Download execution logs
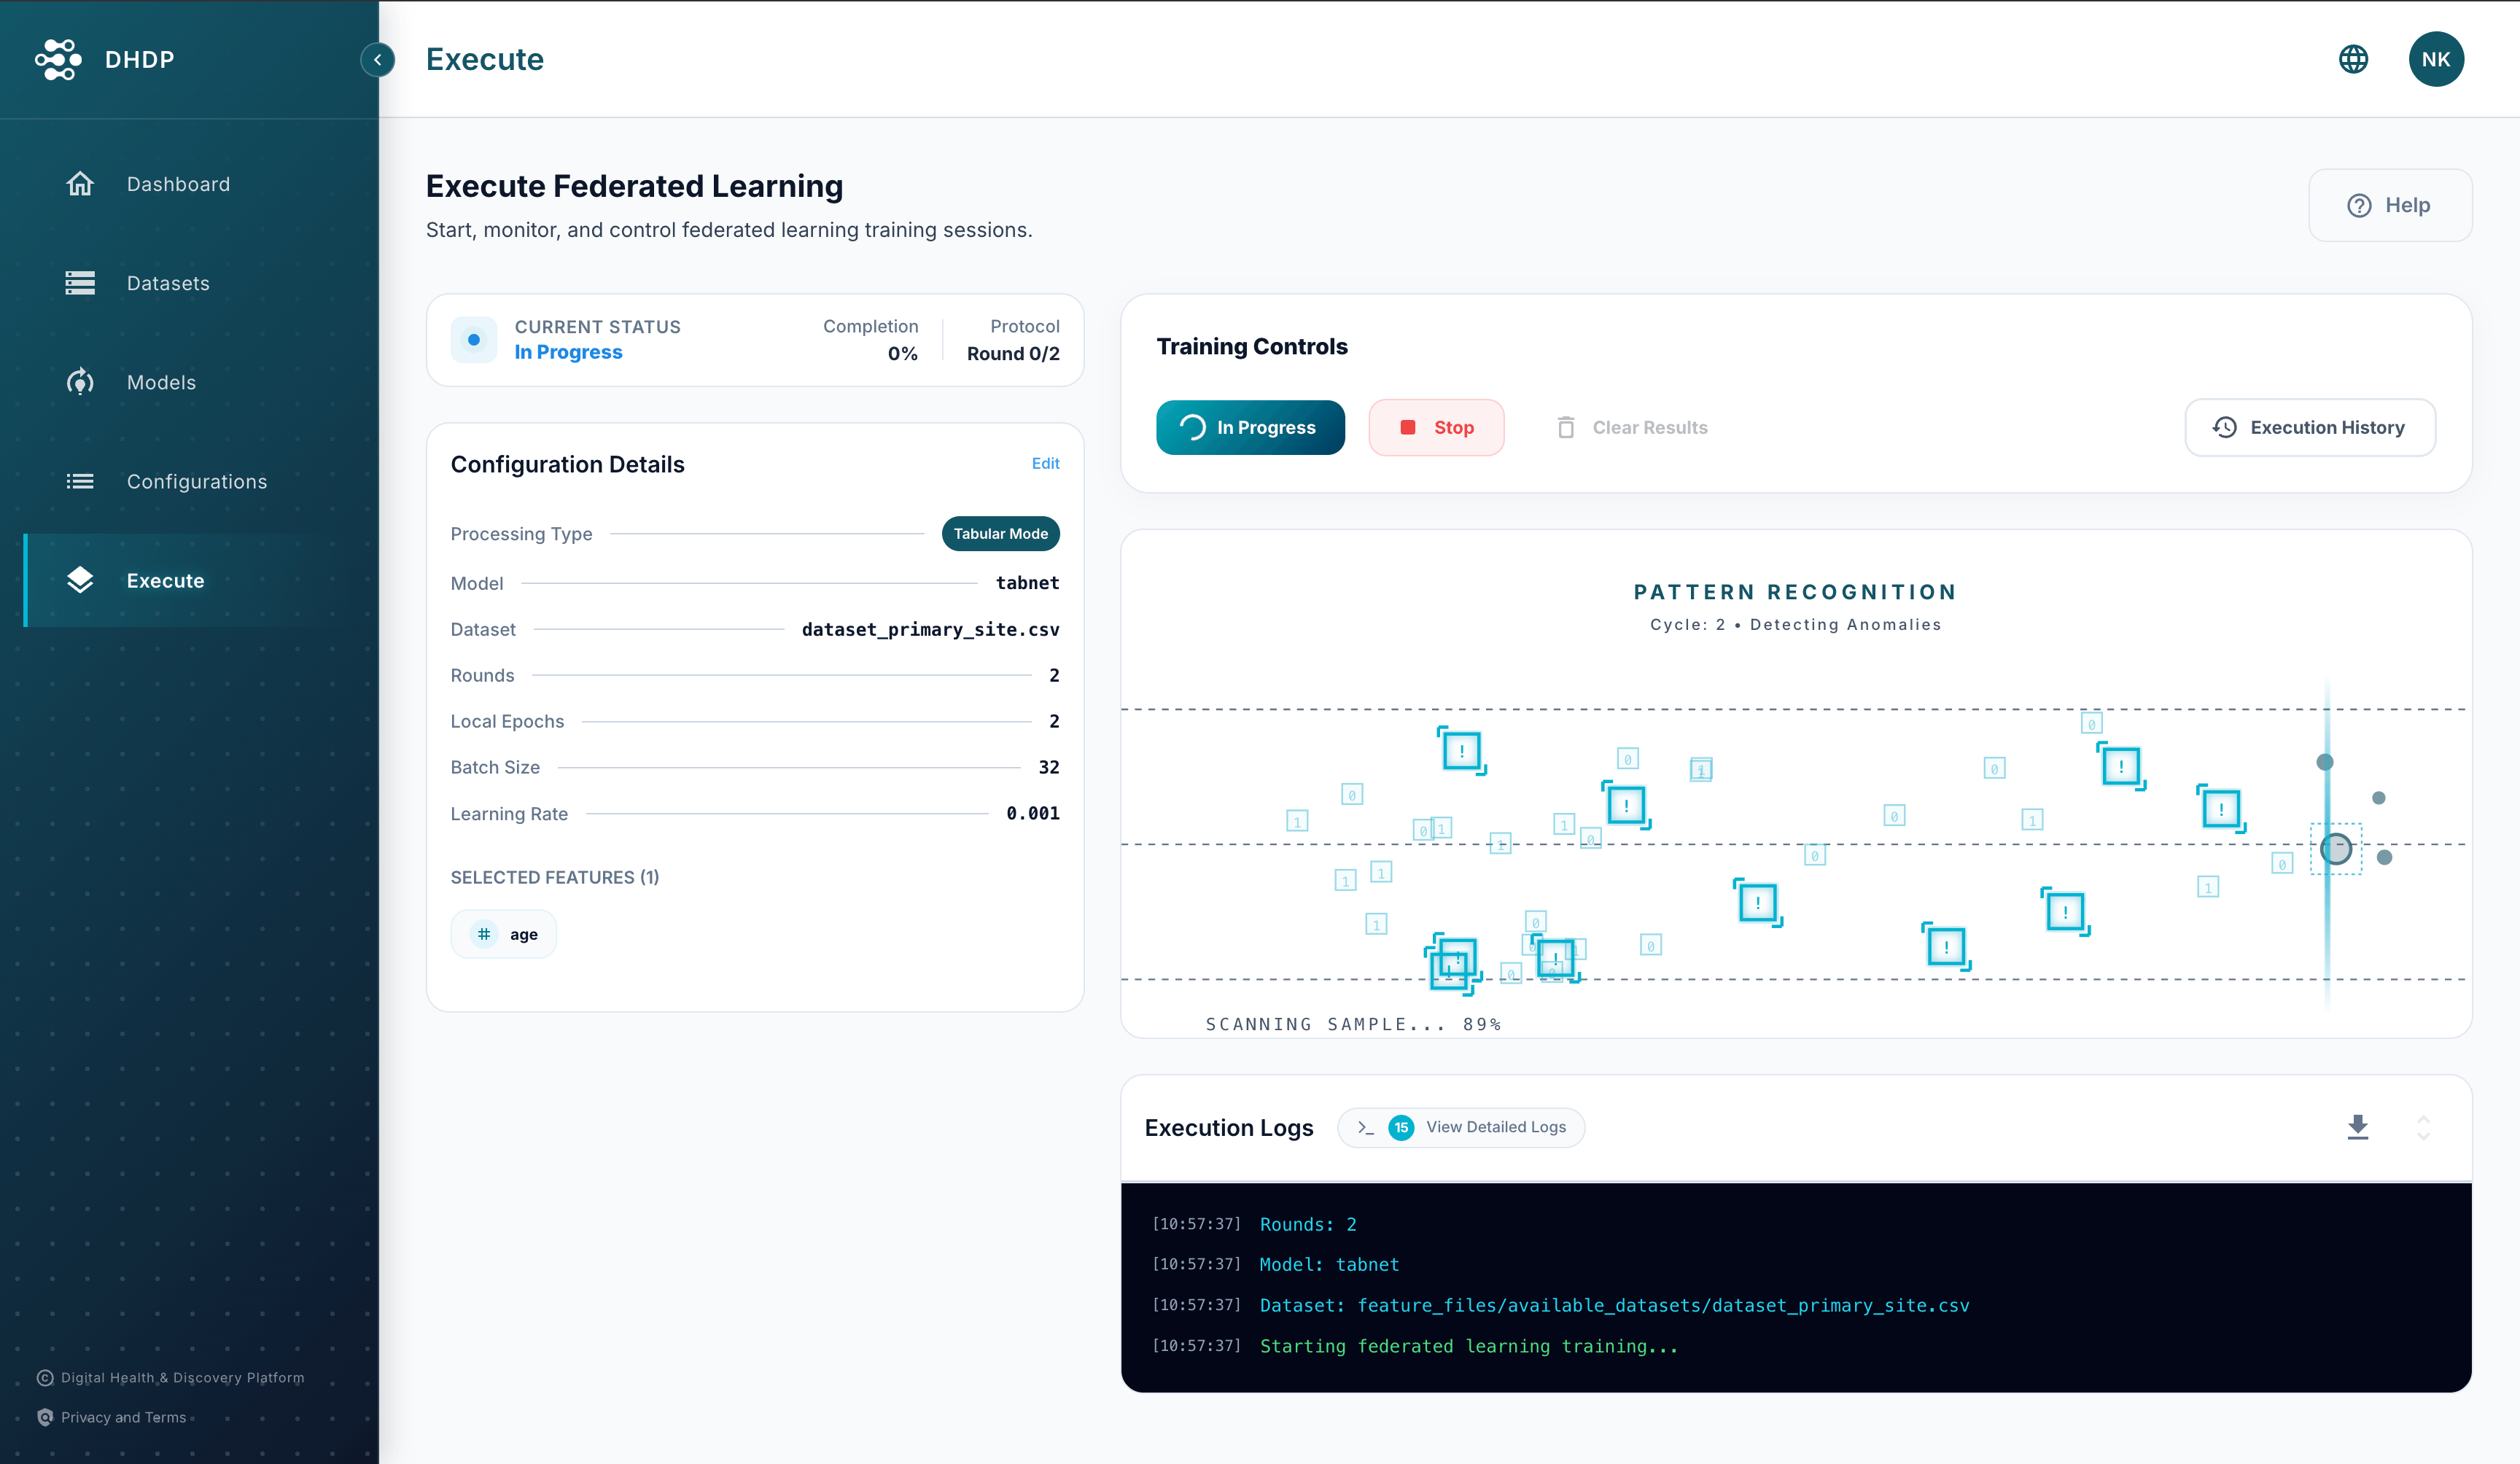2520x1464 pixels. (2357, 1127)
